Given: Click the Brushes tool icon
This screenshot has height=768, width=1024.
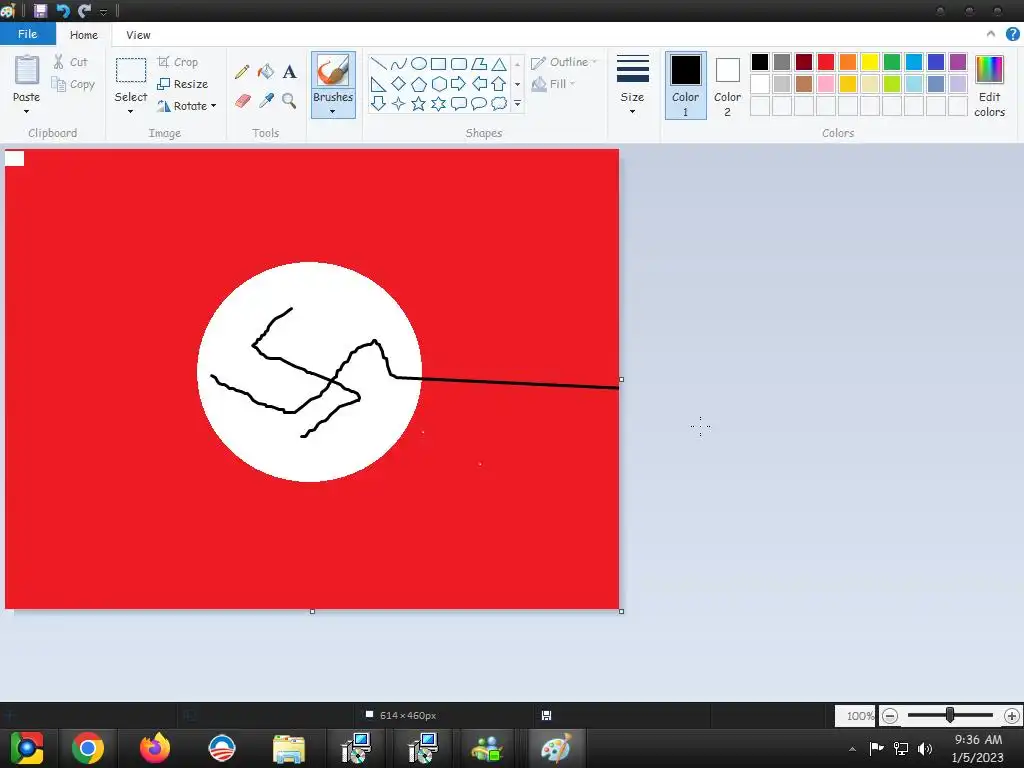Looking at the screenshot, I should pos(333,71).
